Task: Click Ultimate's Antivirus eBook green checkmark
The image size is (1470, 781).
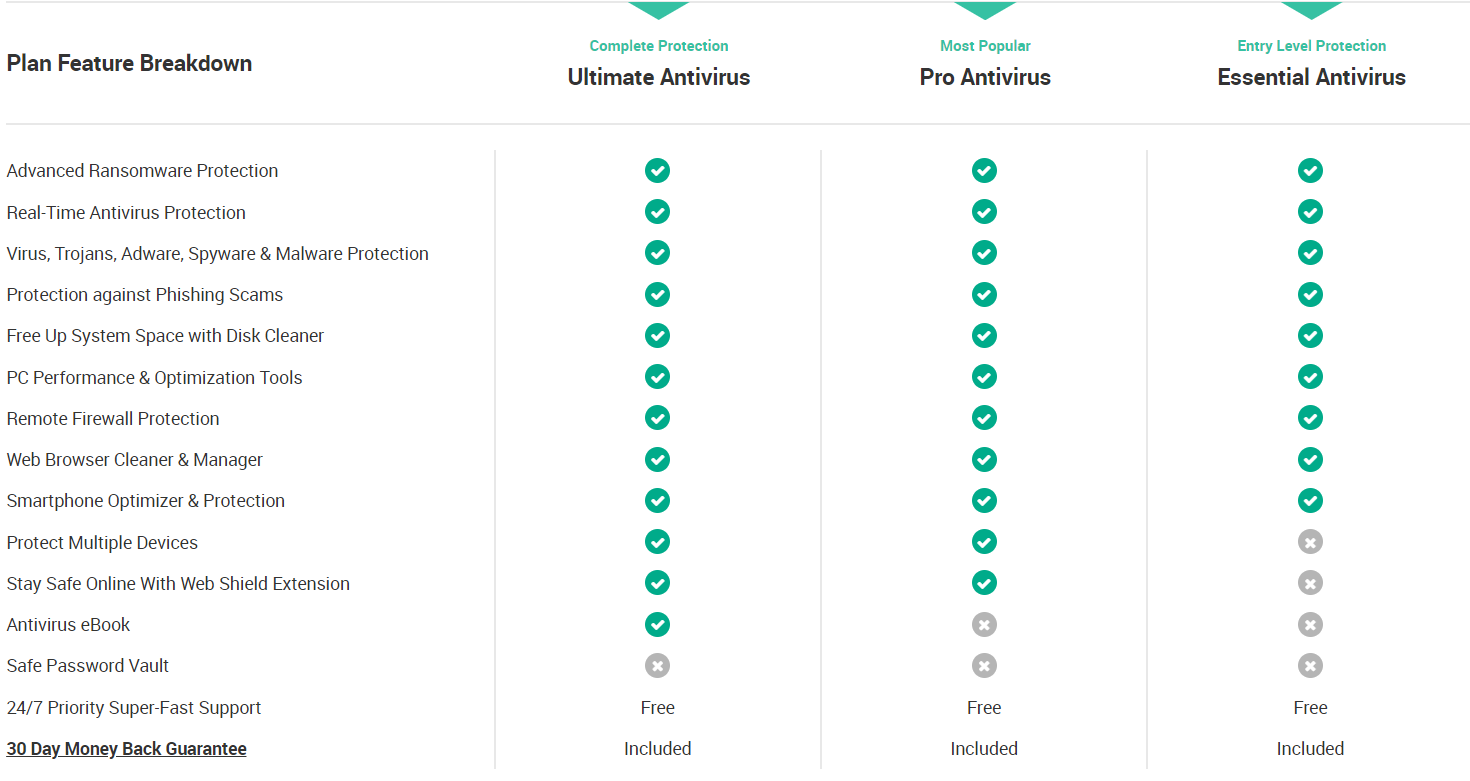Action: pos(657,625)
